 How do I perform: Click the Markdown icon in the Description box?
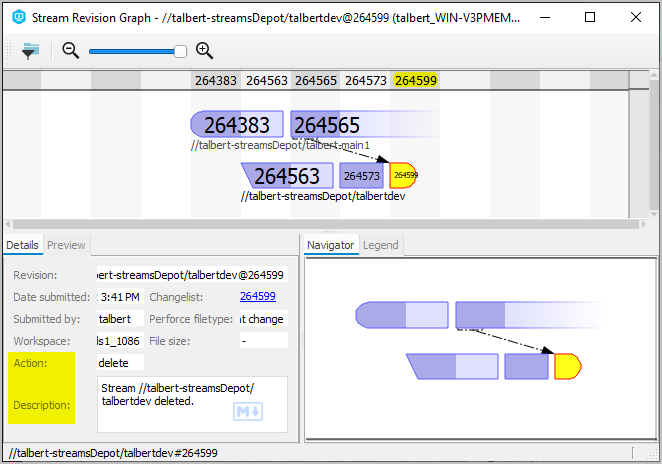coord(246,411)
